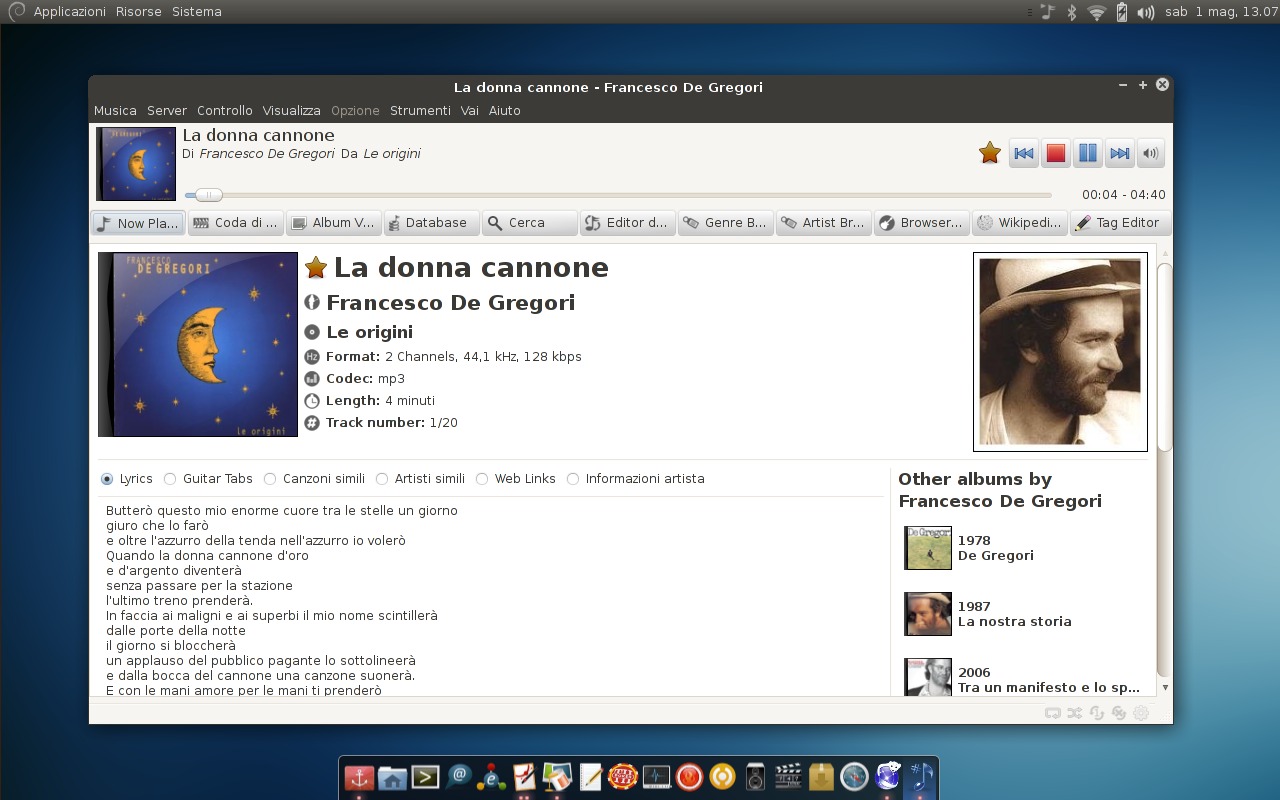Open the Strumenti menu
This screenshot has height=800, width=1280.
420,111
